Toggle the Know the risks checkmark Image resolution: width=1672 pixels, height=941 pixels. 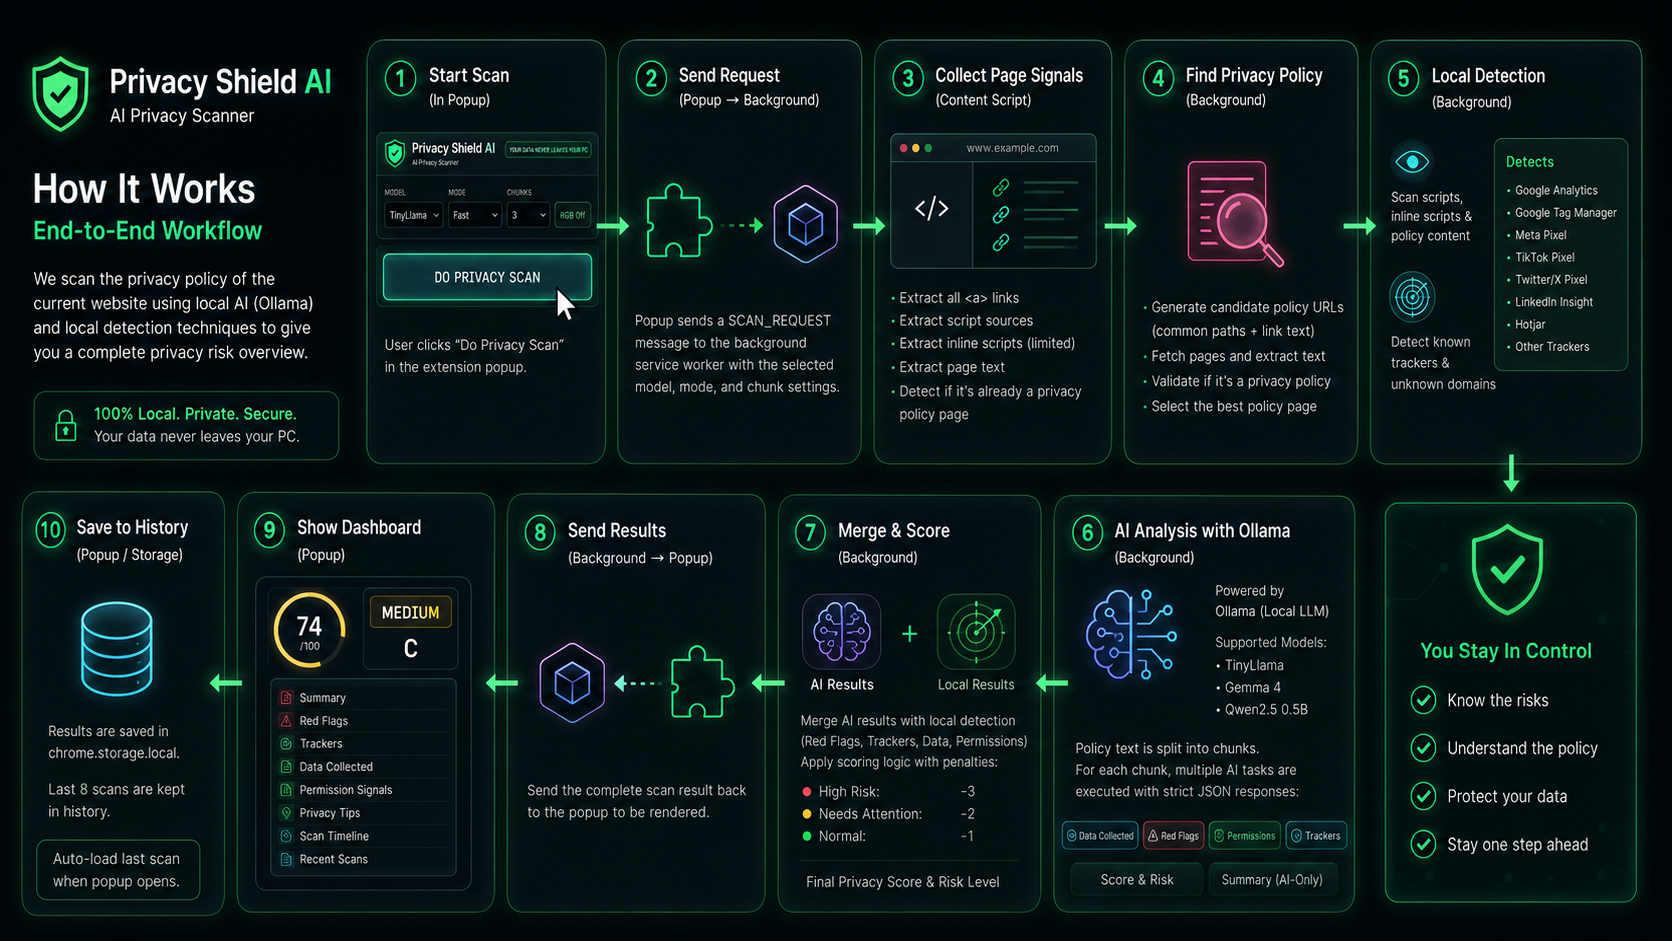[x=1423, y=700]
